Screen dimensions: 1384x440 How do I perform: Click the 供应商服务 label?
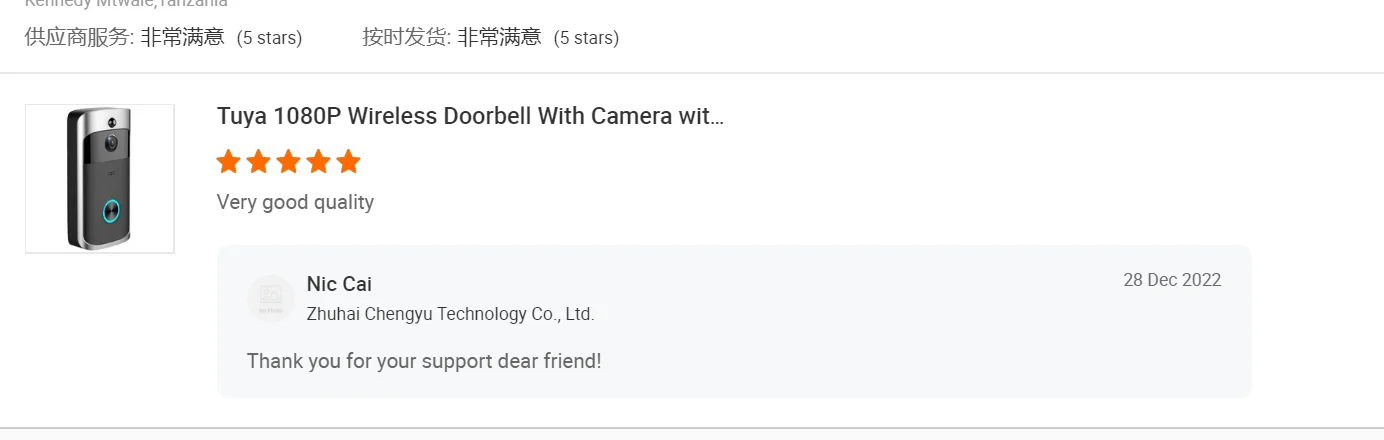[78, 38]
